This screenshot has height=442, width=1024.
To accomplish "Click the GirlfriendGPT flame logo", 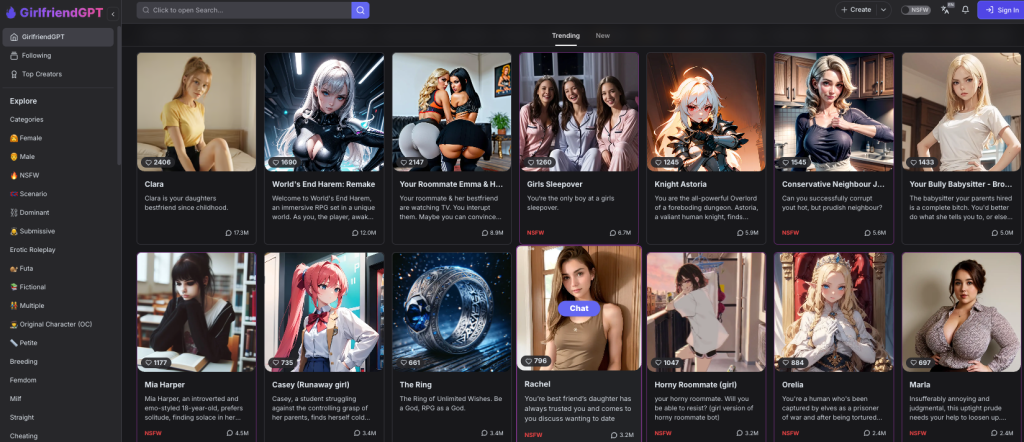I will point(11,13).
